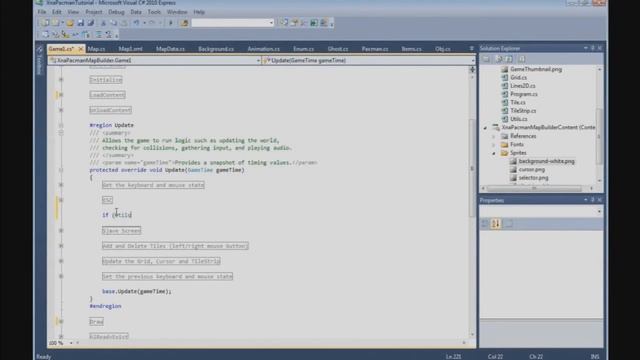Click the Find in Files toolbar icon
Screen dimensions: 640x360
184,23
